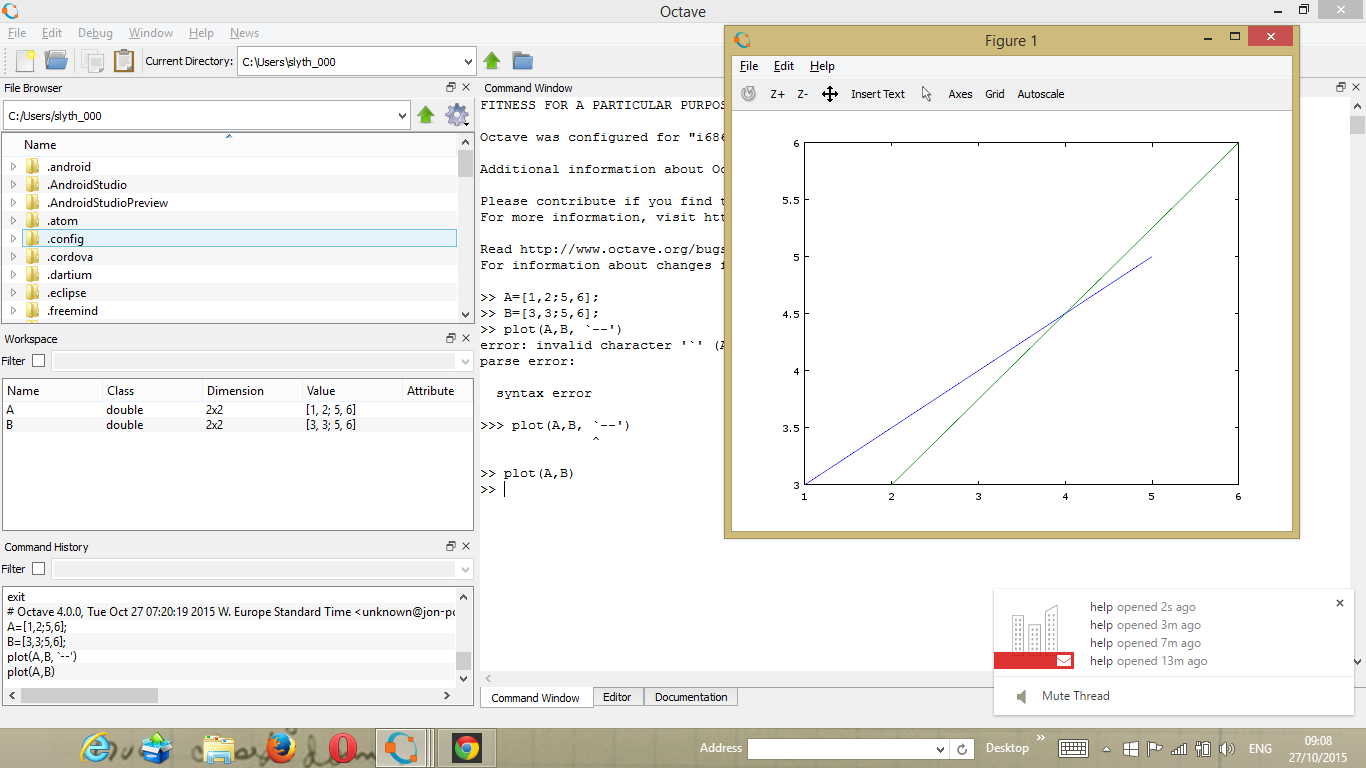Click the taskbar Address refresh icon
This screenshot has height=768, width=1366.
962,749
